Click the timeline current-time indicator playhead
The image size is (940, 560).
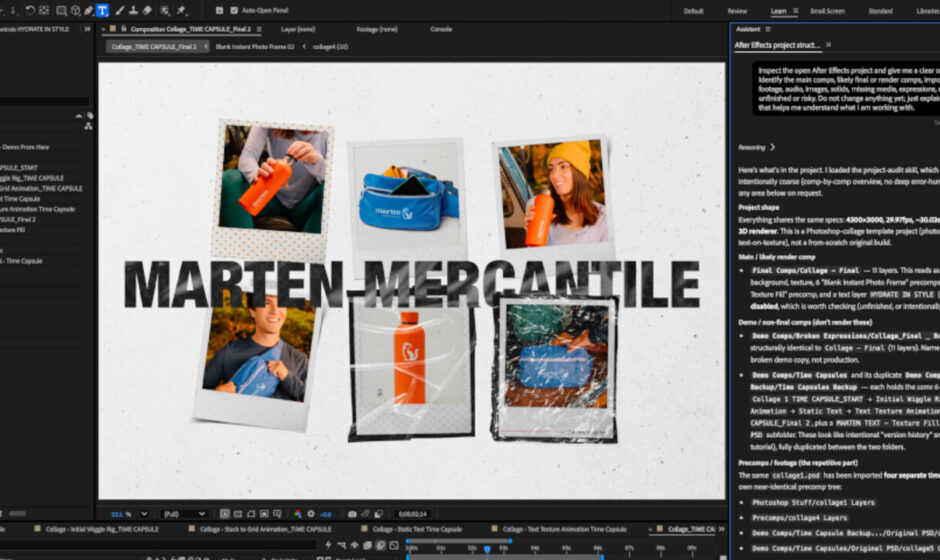click(487, 549)
